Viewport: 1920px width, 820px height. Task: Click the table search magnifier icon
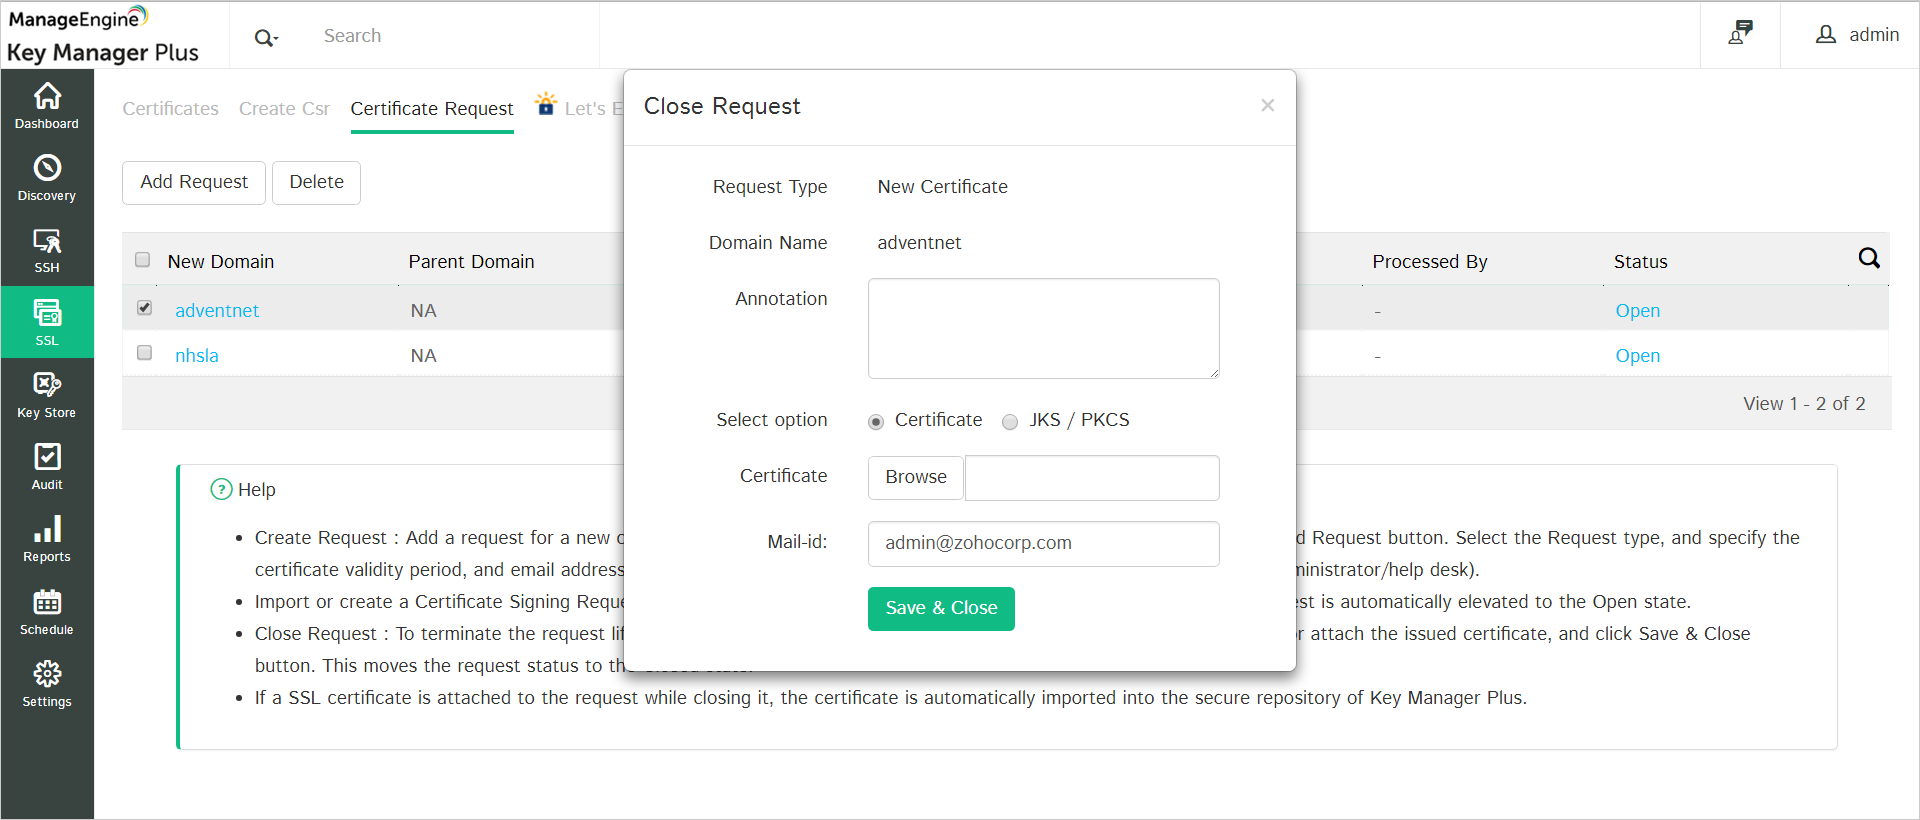(1868, 259)
